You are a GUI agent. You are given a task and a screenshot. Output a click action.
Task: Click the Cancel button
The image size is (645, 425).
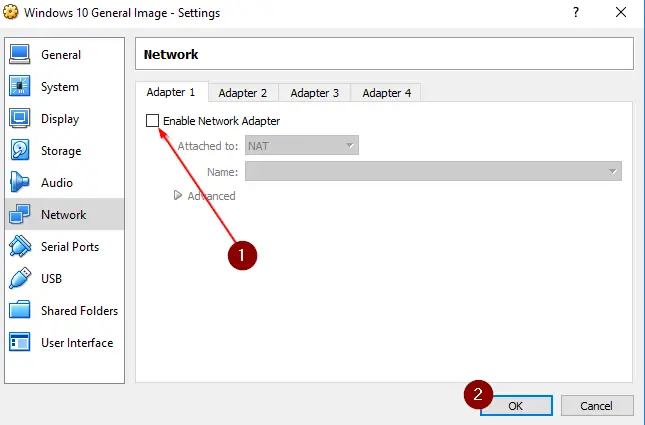click(x=597, y=406)
